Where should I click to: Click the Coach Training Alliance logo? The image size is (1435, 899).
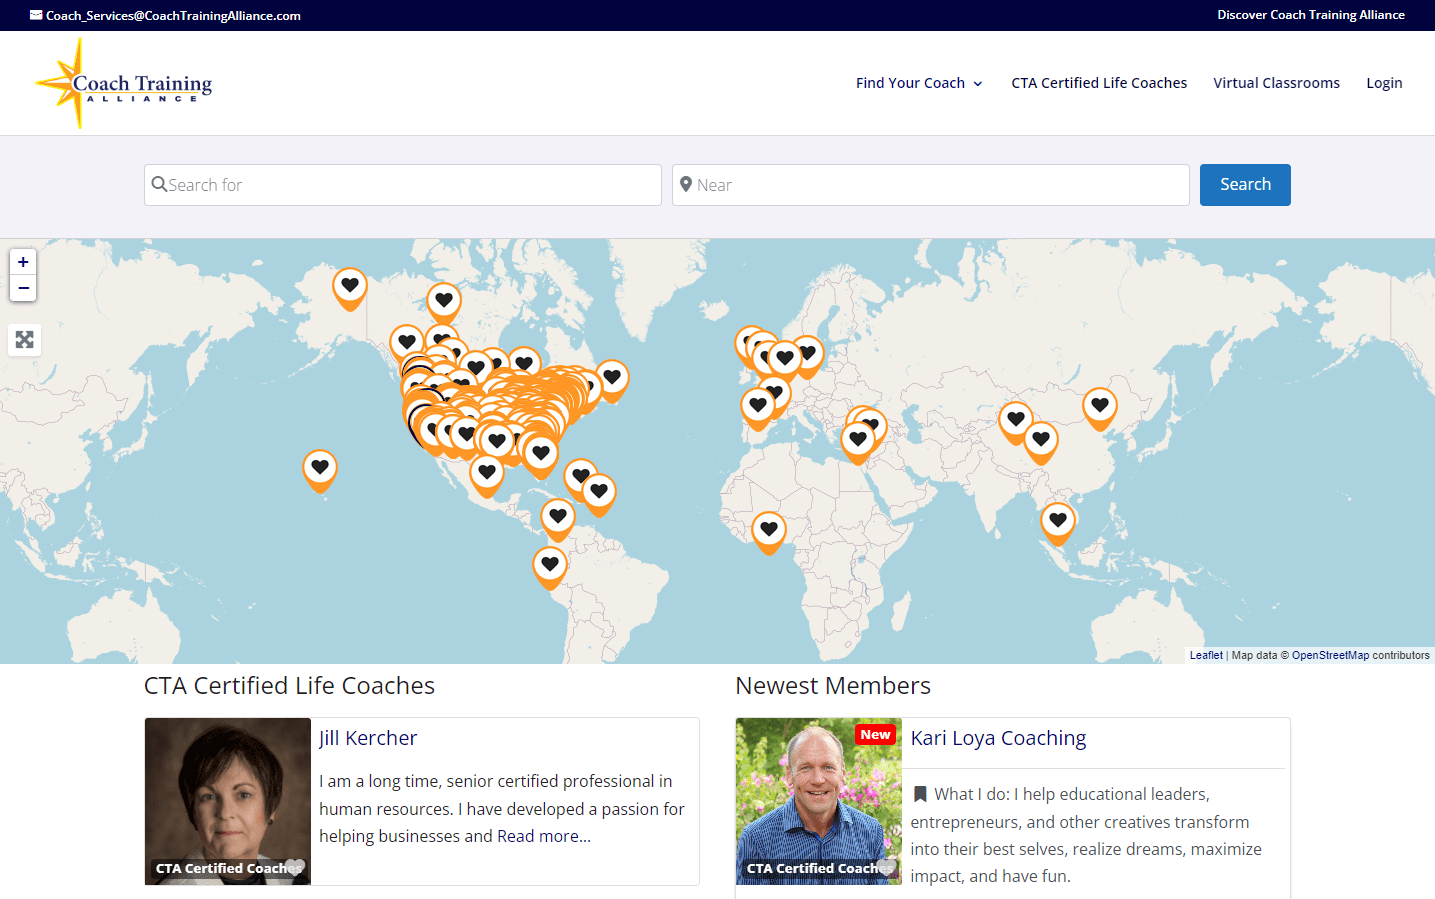[124, 84]
